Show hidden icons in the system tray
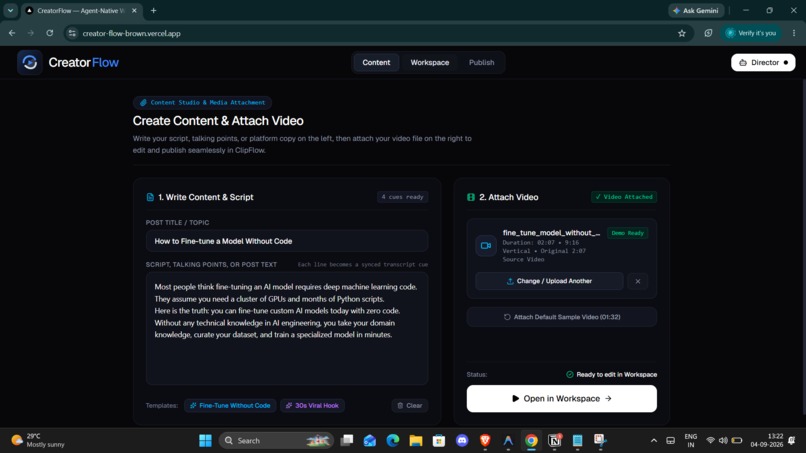 [x=653, y=441]
